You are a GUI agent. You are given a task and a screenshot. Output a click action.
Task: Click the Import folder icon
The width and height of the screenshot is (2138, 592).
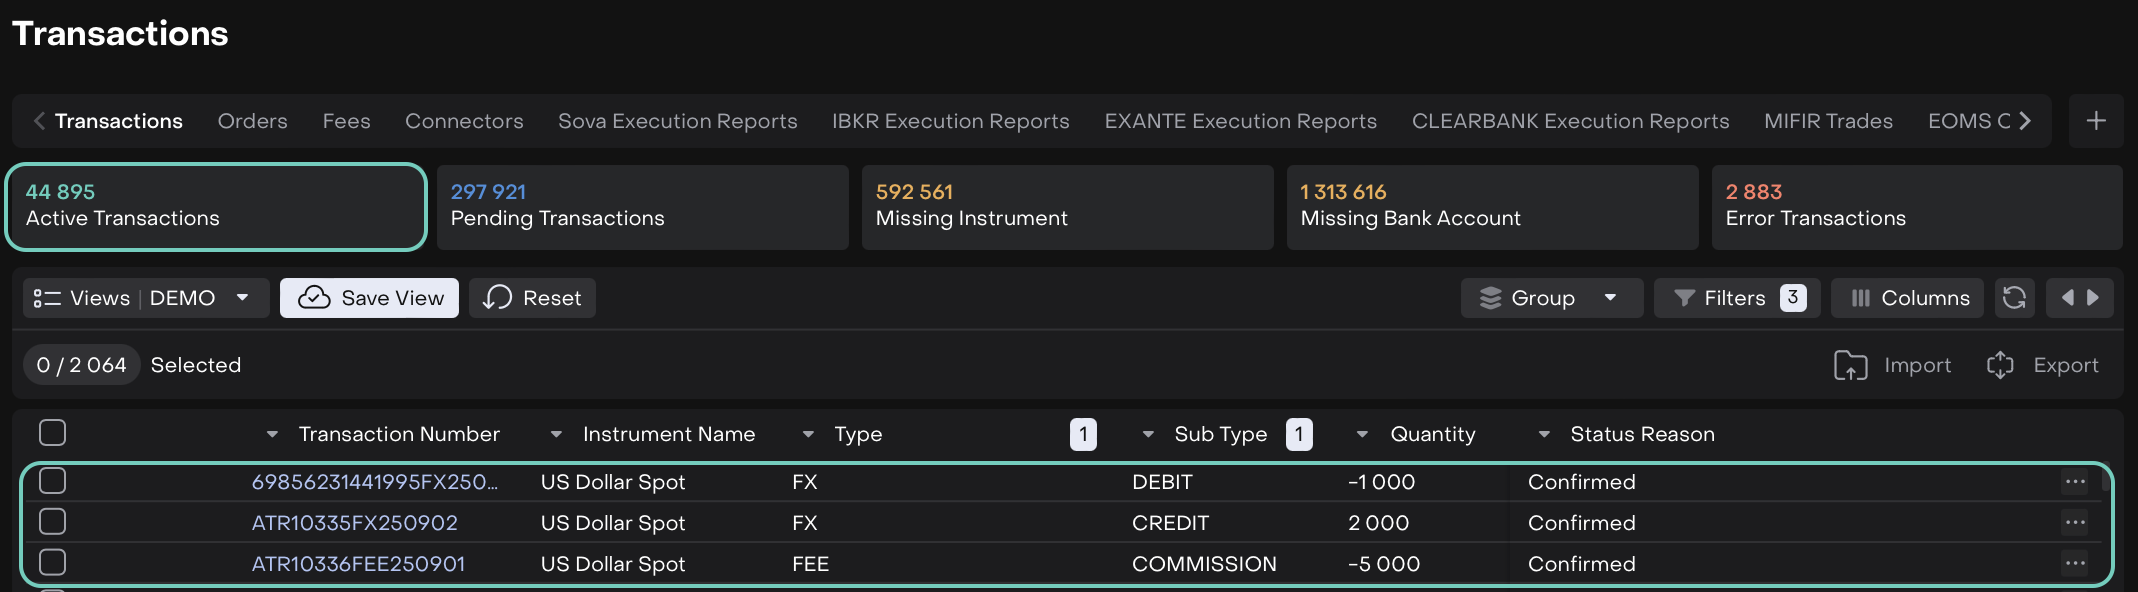1850,366
